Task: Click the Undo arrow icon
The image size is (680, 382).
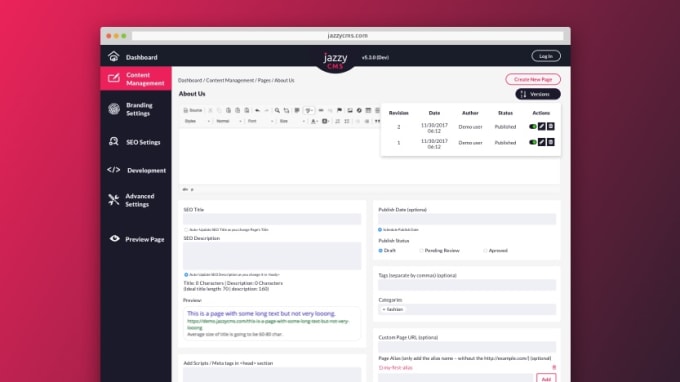Action: click(257, 111)
